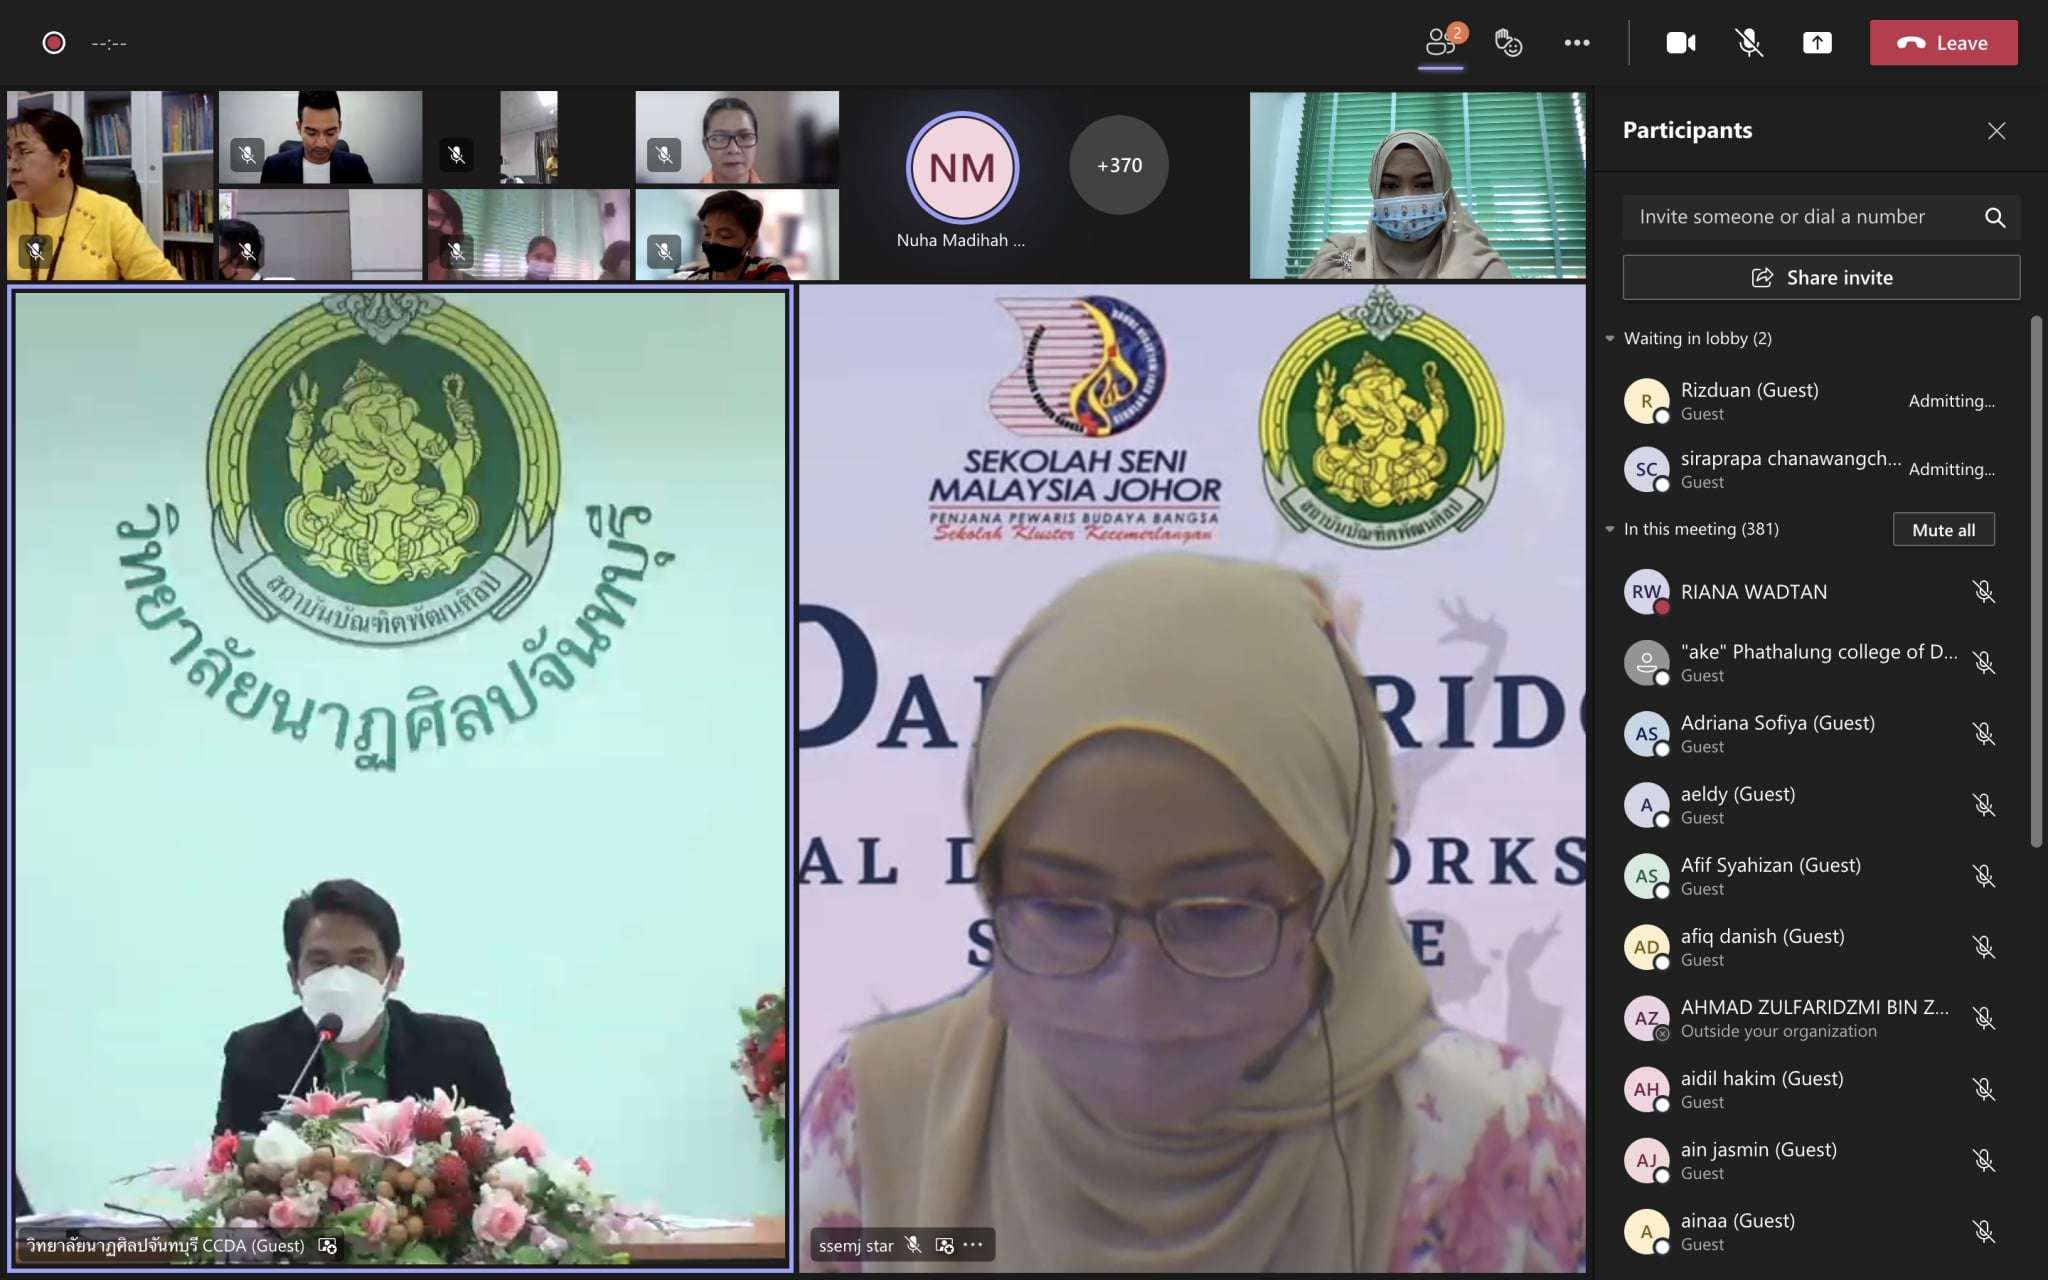Click the Invite someone or dial field
Screen dimensions: 2048x1280
[x=1781, y=217]
